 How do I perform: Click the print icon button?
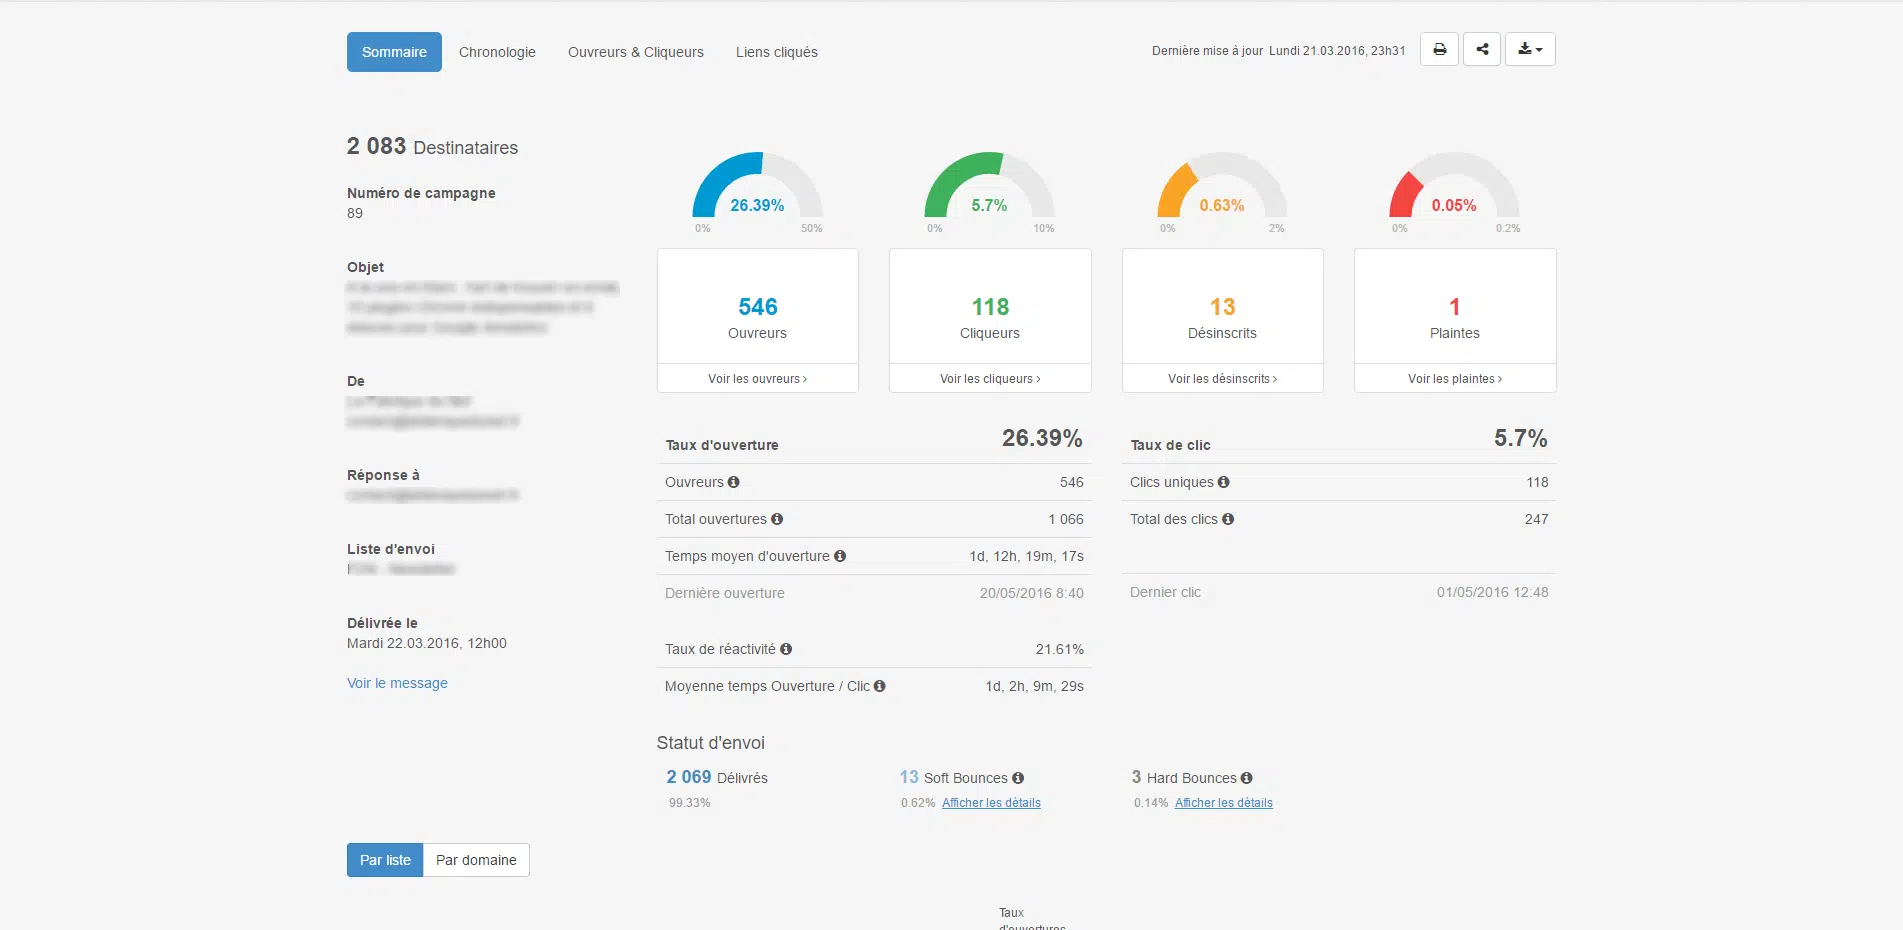(1439, 49)
